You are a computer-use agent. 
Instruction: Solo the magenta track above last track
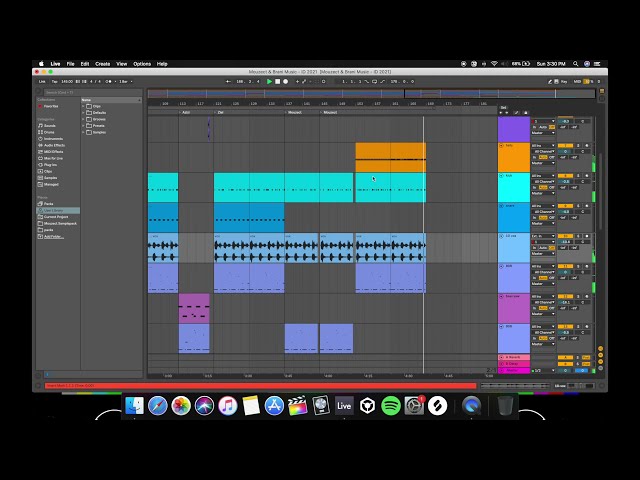click(578, 297)
